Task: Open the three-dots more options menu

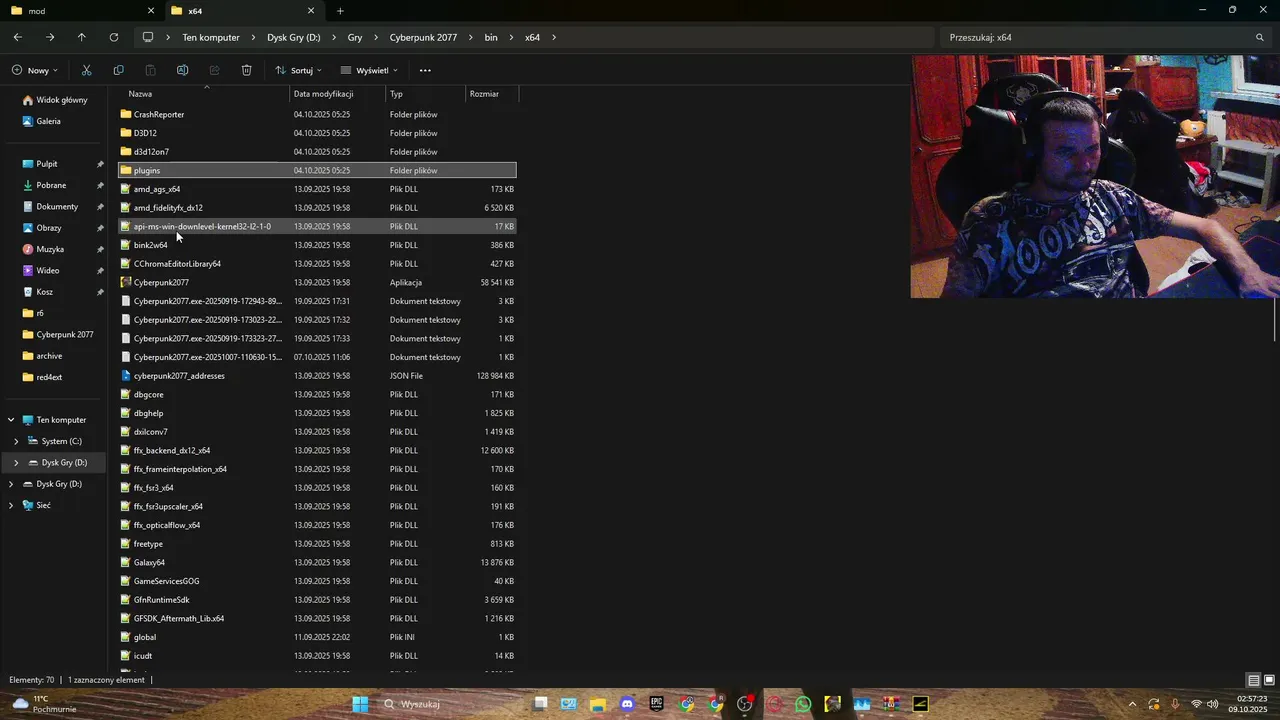Action: [x=425, y=70]
